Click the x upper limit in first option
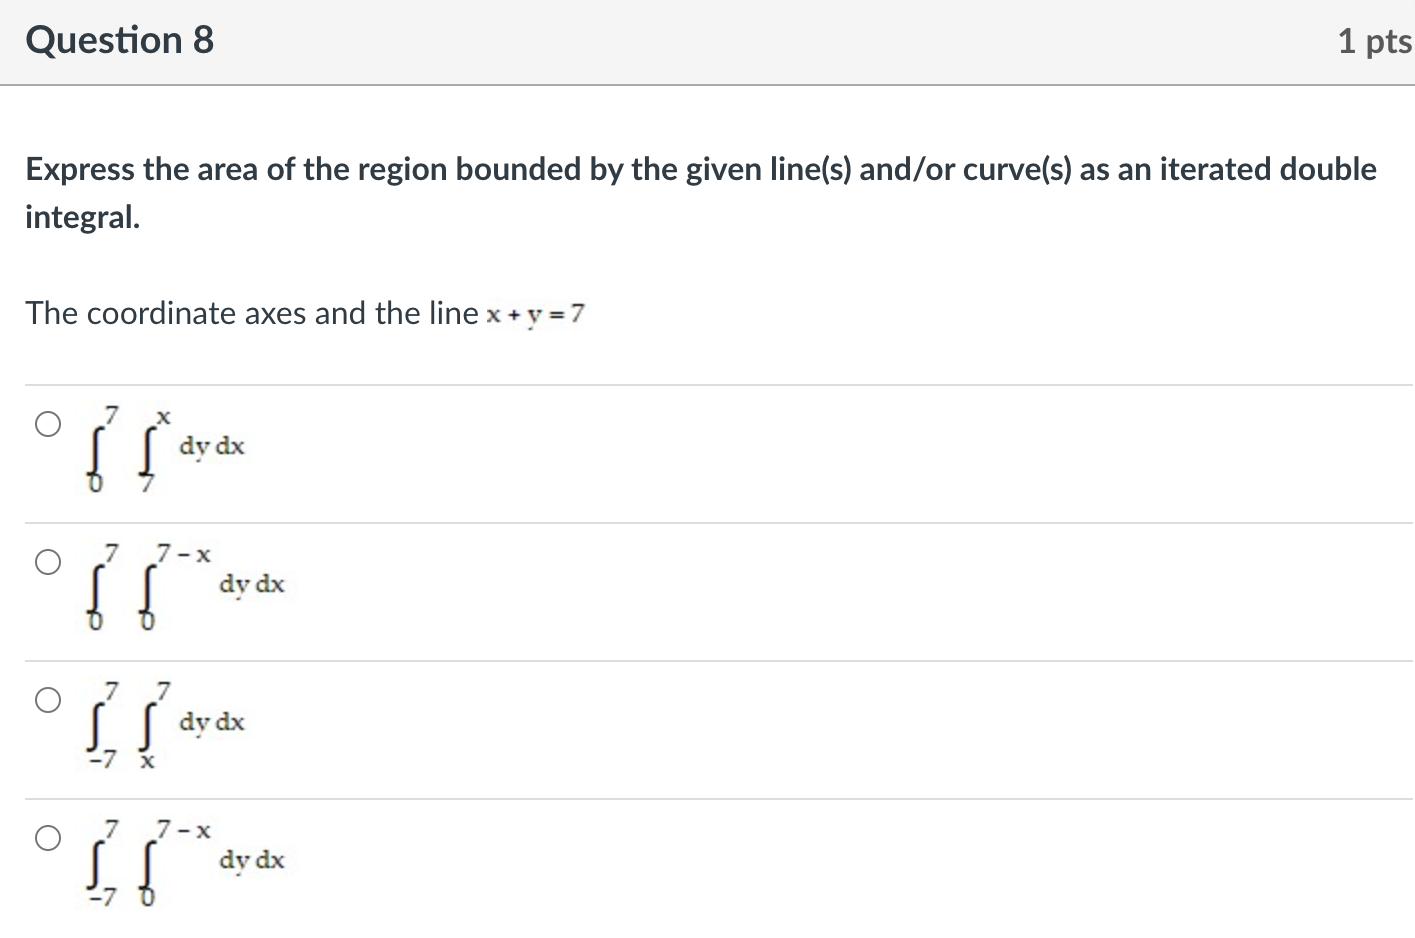The image size is (1415, 938). pyautogui.click(x=163, y=415)
